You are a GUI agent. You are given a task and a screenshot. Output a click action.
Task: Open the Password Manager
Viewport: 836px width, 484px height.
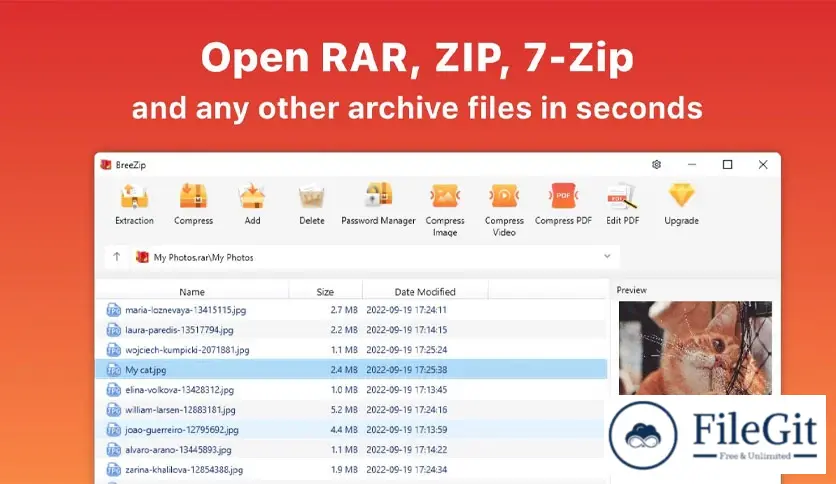click(x=378, y=204)
